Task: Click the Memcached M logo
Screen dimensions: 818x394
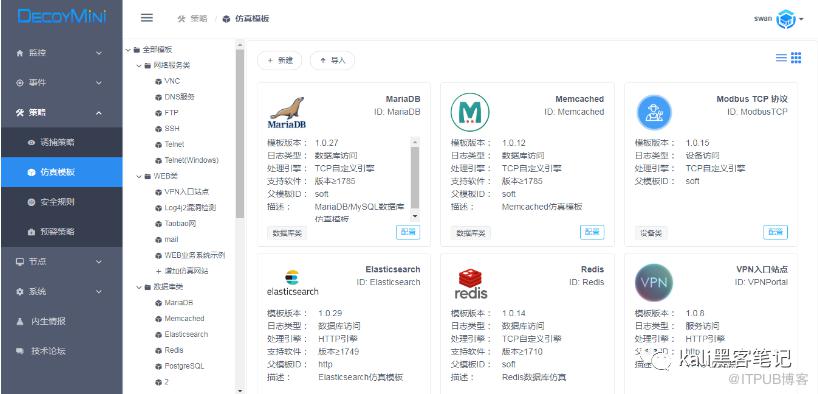Action: [x=470, y=112]
